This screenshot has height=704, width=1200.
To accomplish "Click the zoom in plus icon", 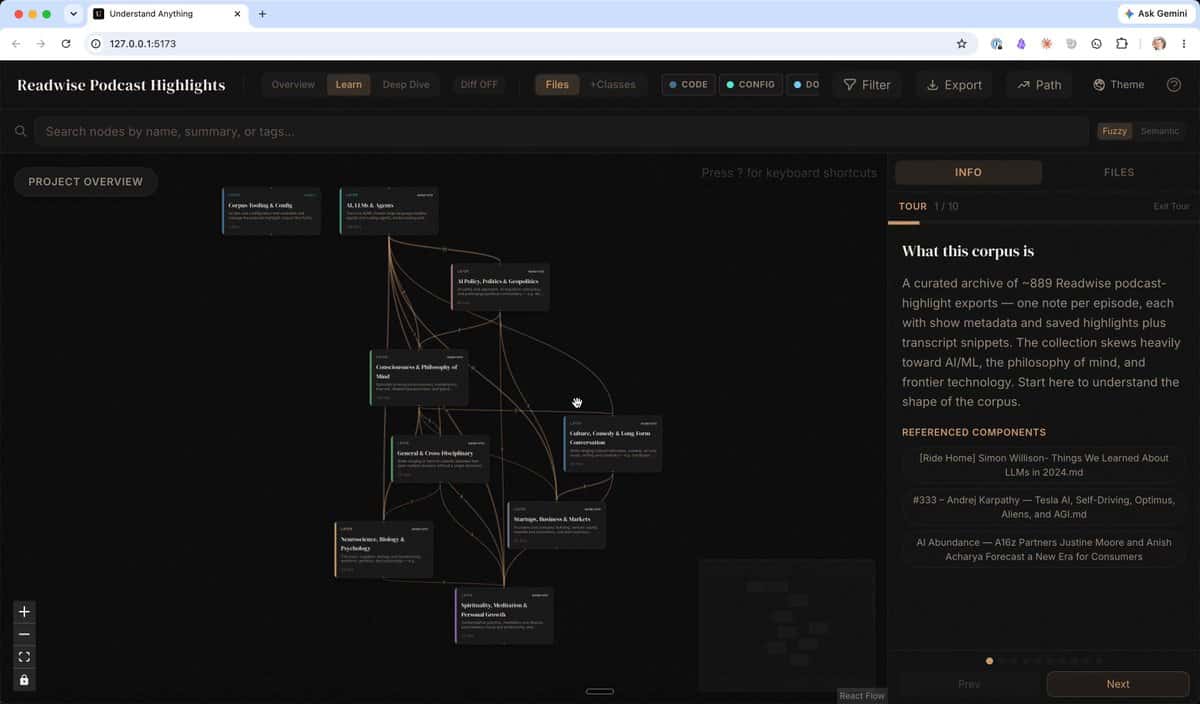I will pyautogui.click(x=24, y=612).
